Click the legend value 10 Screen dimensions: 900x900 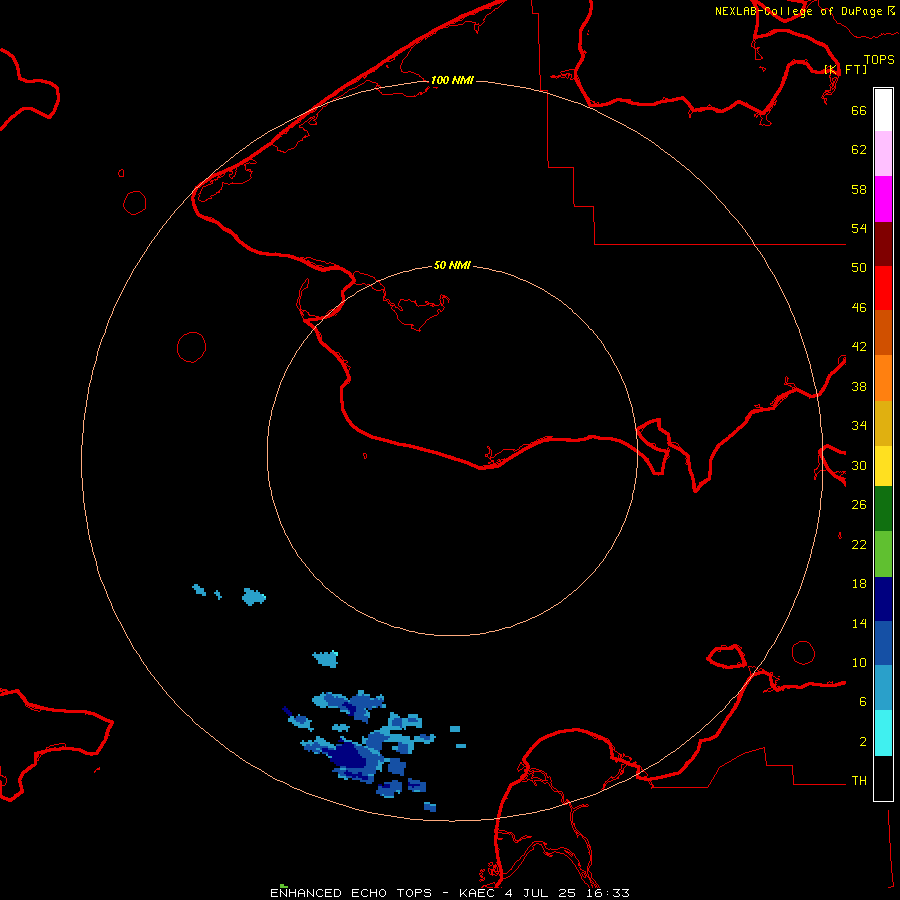click(x=859, y=662)
